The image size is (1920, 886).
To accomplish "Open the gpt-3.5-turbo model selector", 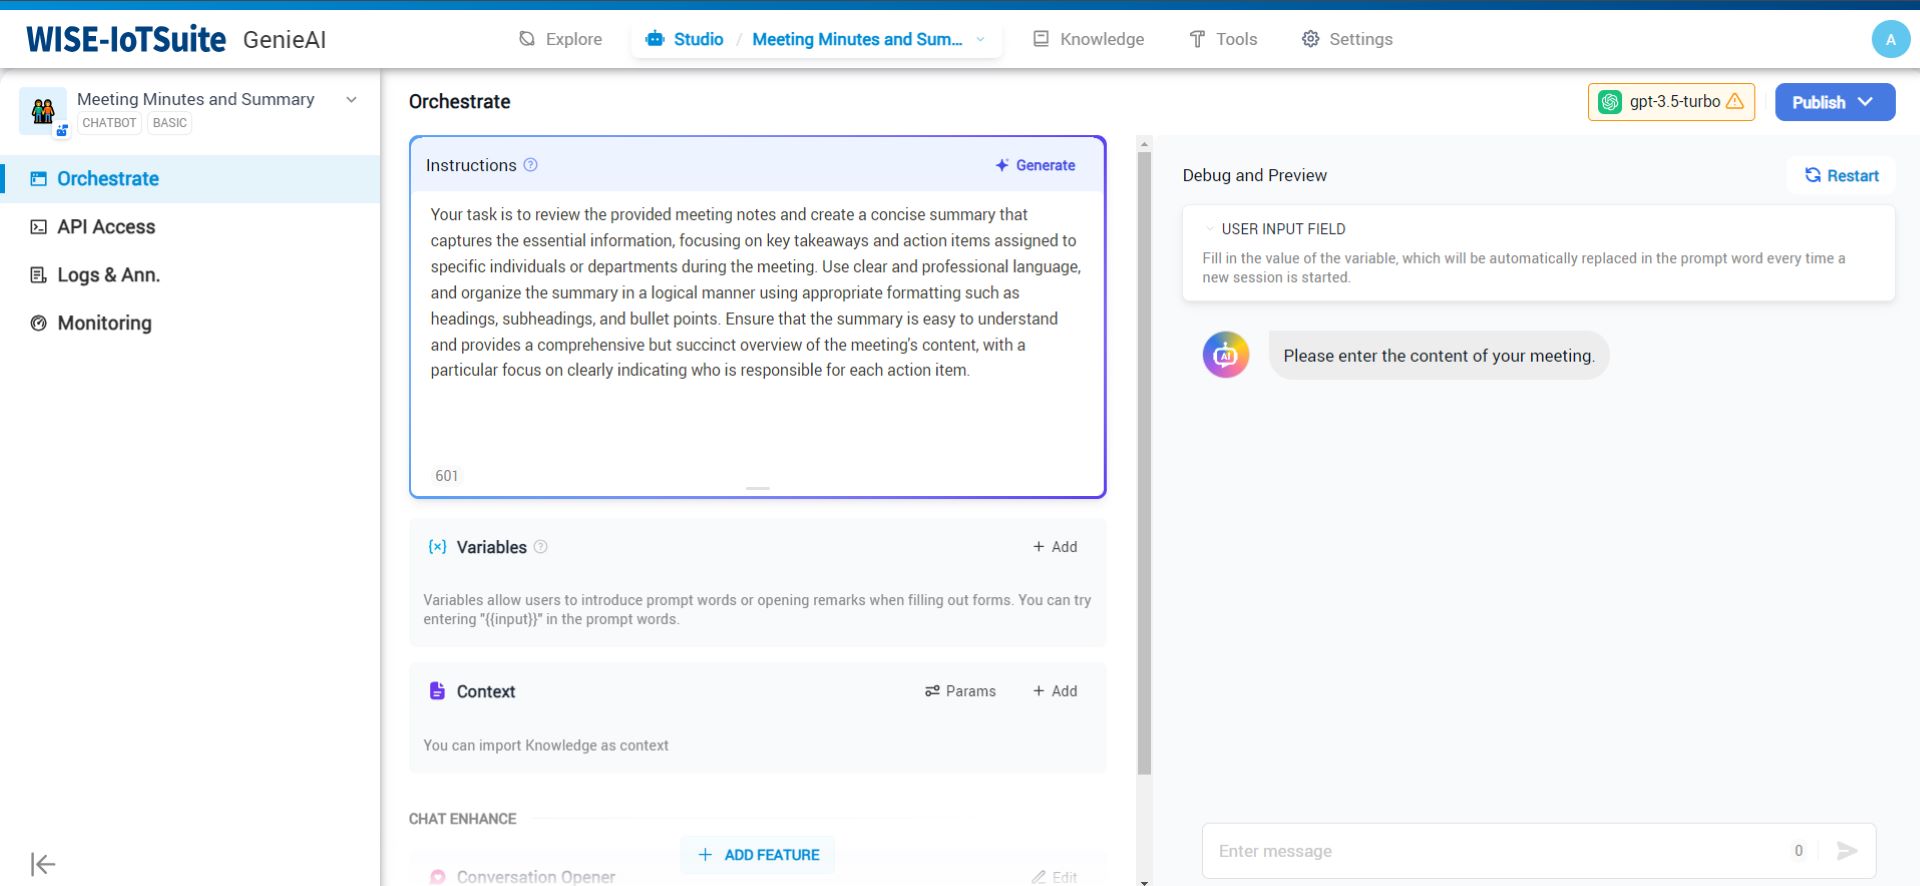I will pyautogui.click(x=1671, y=102).
